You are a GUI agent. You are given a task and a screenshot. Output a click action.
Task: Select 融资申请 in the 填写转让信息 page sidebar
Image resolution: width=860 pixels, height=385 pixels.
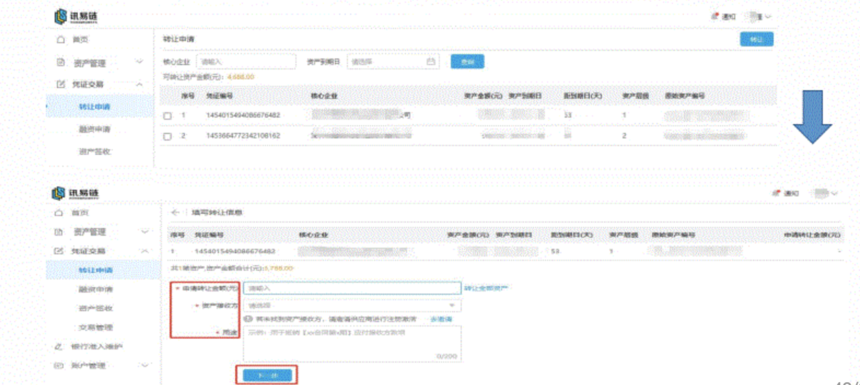pyautogui.click(x=96, y=289)
